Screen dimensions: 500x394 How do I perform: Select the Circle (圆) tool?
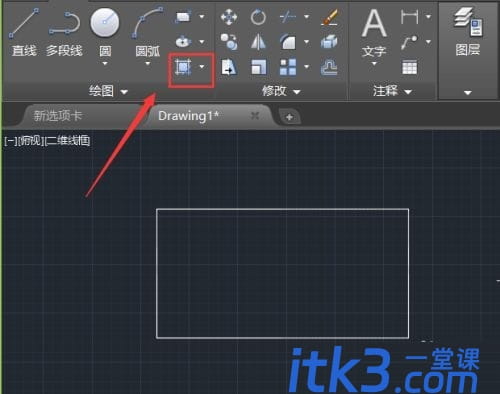(x=105, y=33)
